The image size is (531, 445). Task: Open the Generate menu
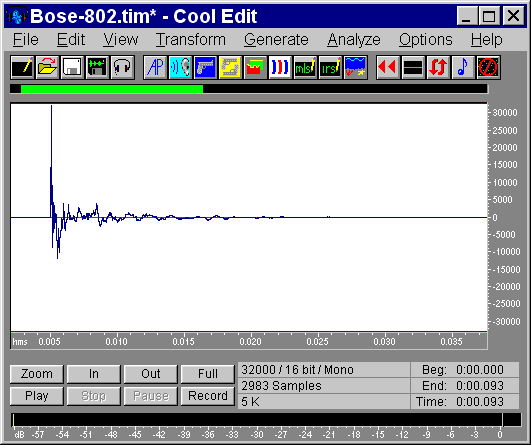tap(276, 40)
